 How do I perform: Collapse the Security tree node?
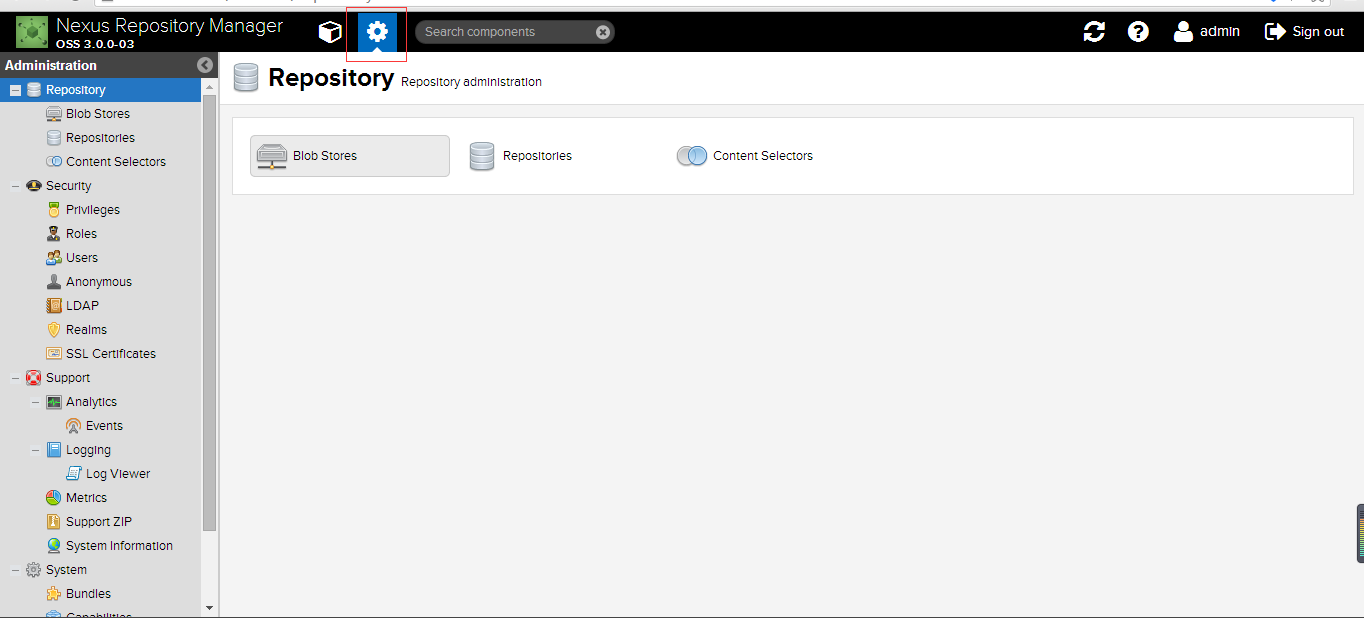(15, 186)
